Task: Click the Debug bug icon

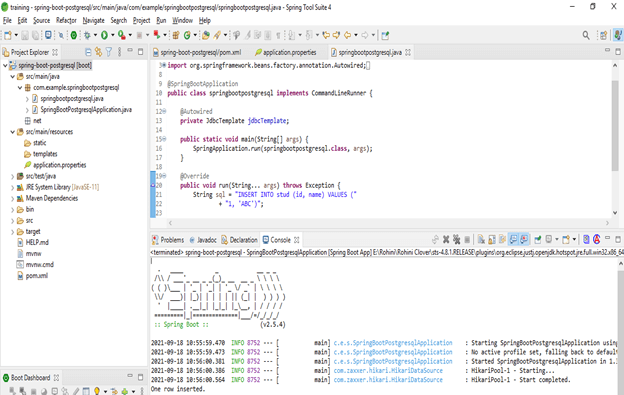Action: point(87,35)
